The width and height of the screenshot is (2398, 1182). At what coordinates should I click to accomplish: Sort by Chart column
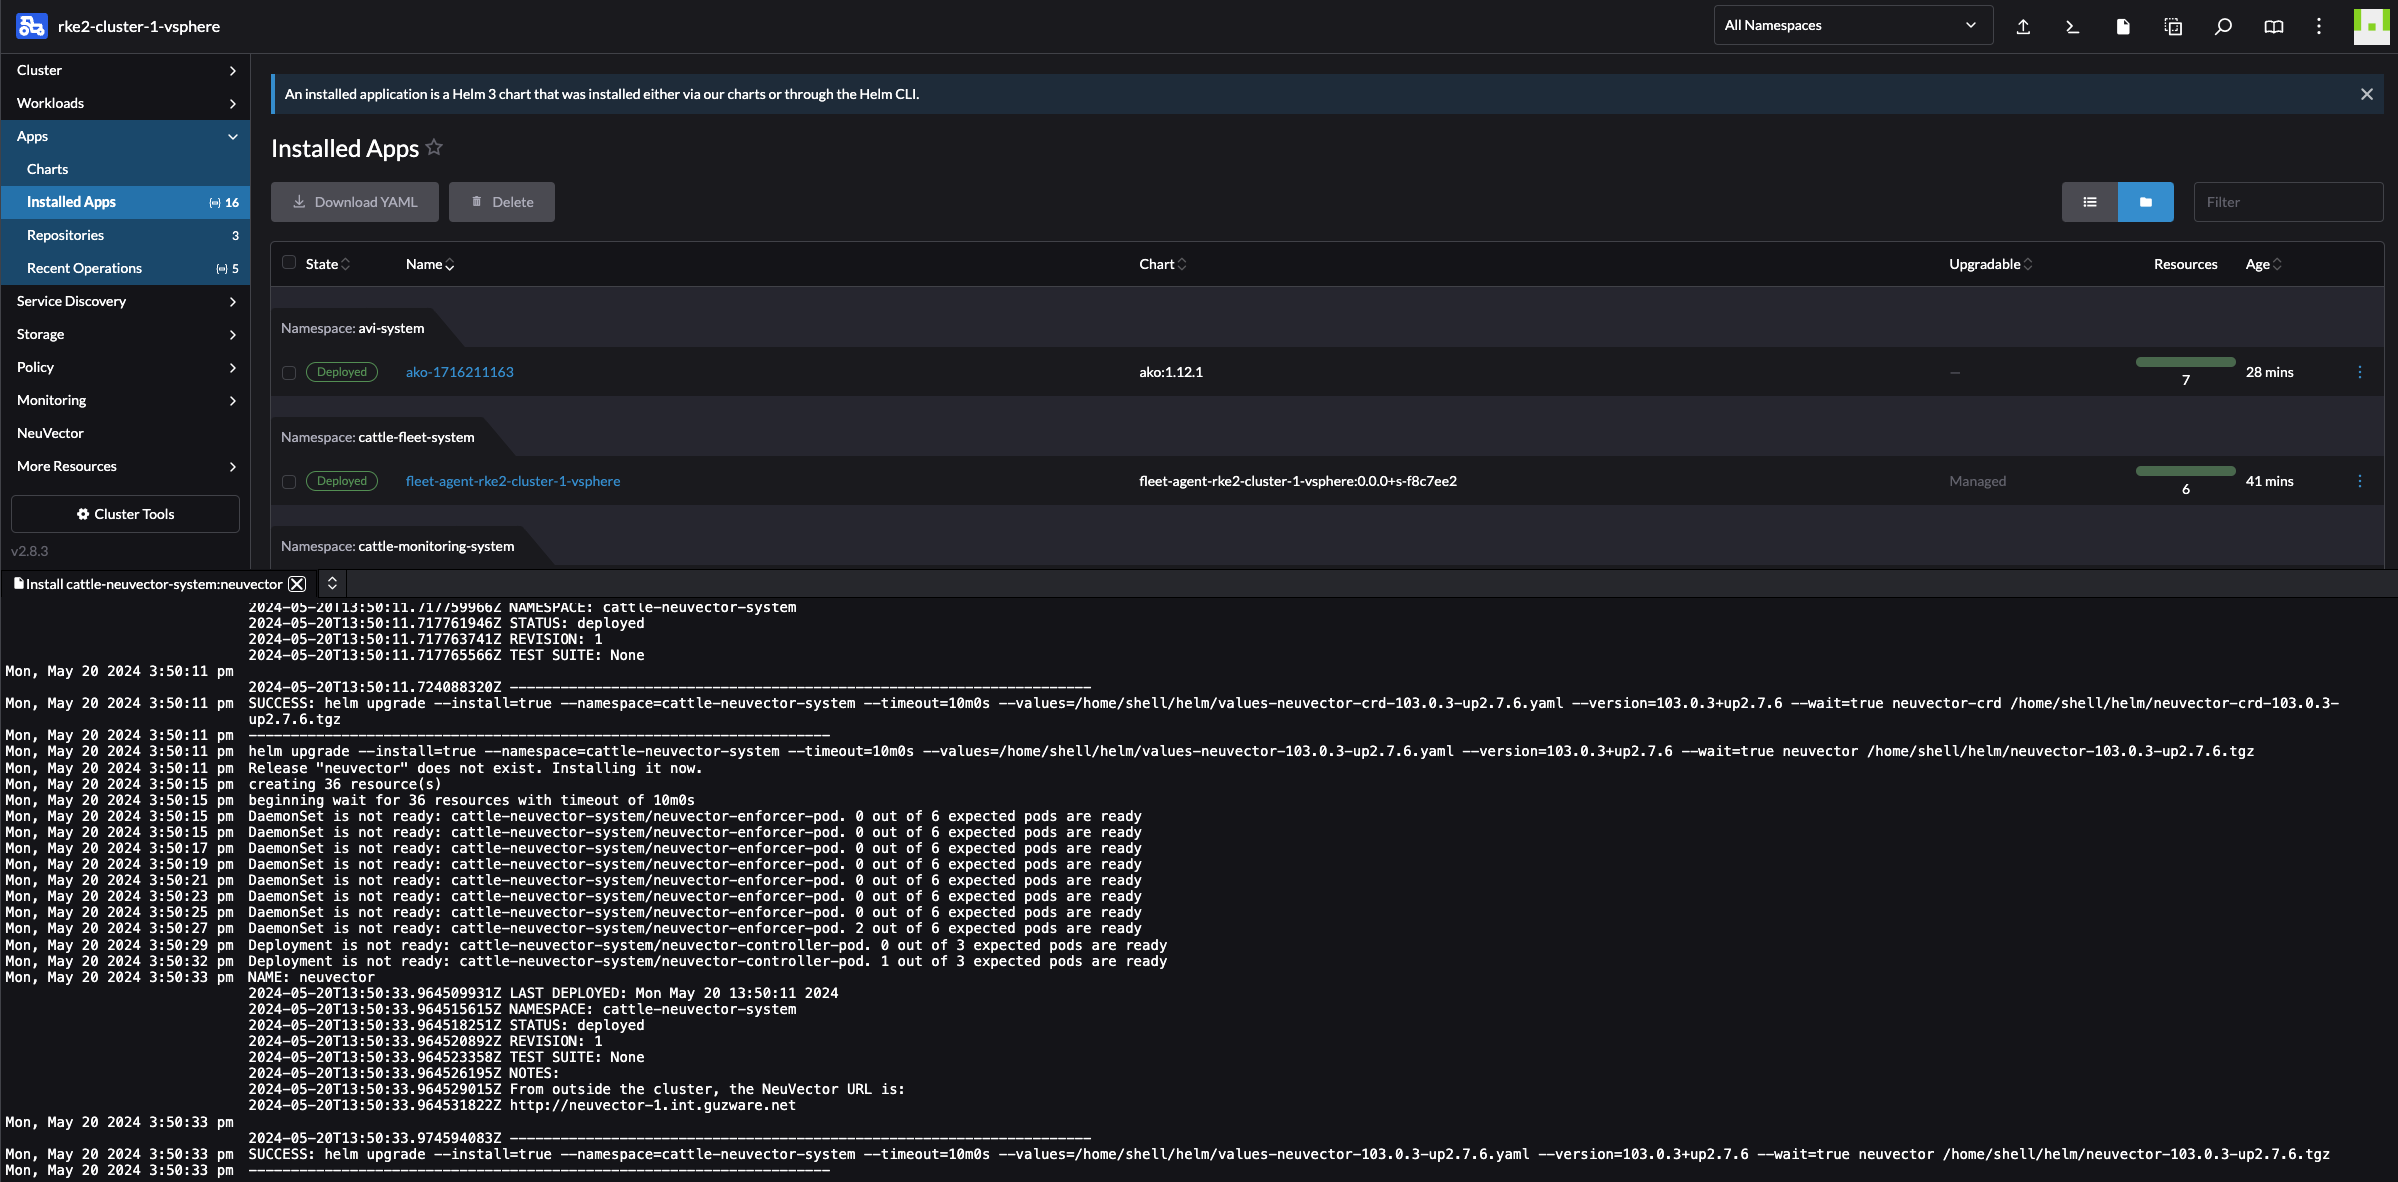coord(1163,264)
